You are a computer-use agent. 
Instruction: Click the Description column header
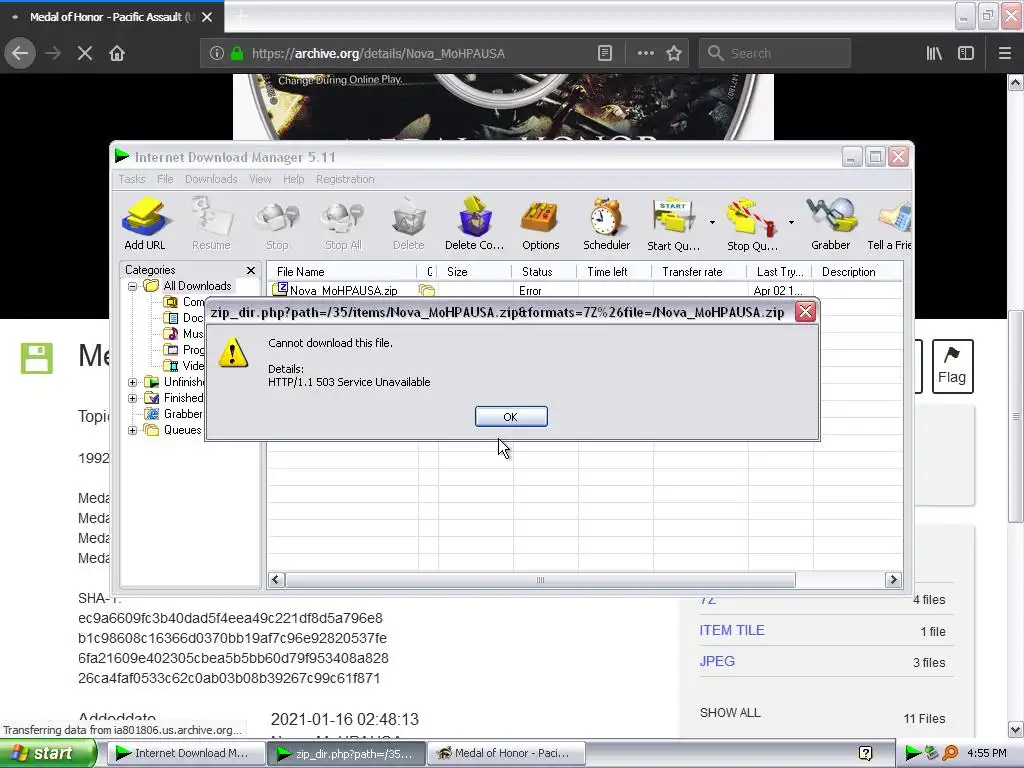857,272
